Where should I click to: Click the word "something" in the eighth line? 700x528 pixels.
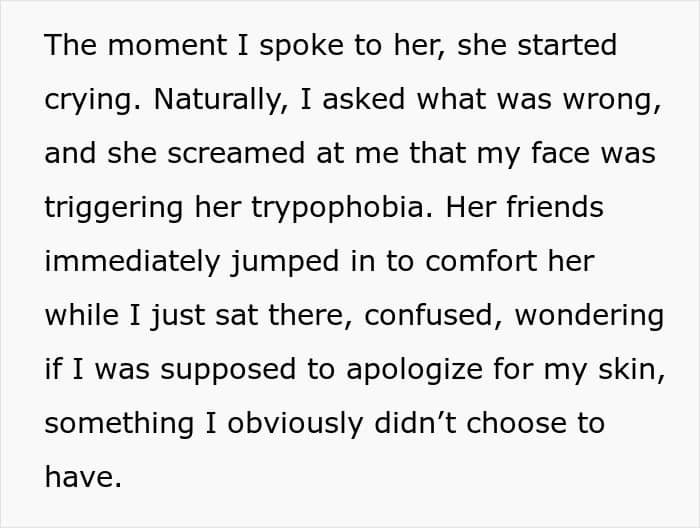coord(119,424)
